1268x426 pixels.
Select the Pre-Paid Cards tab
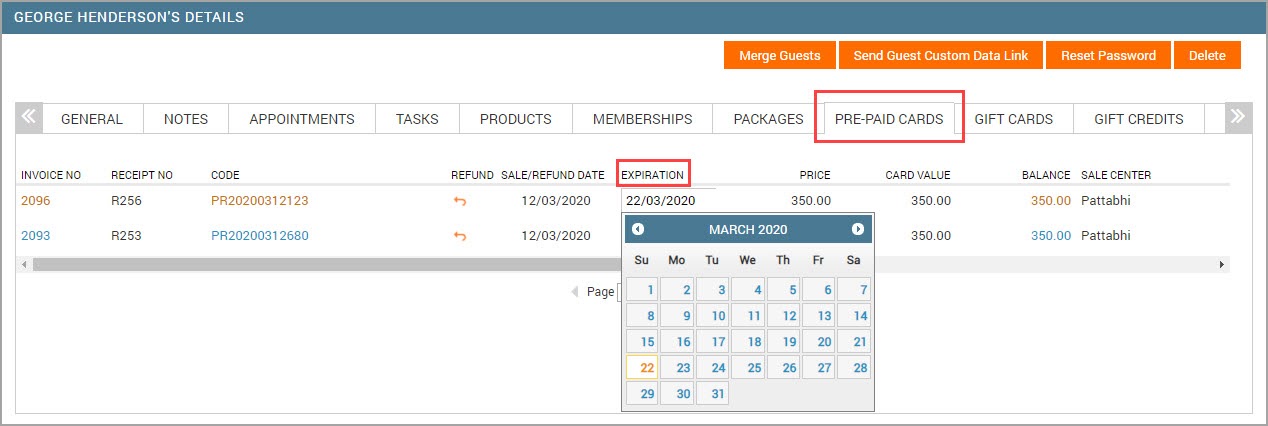tap(890, 118)
